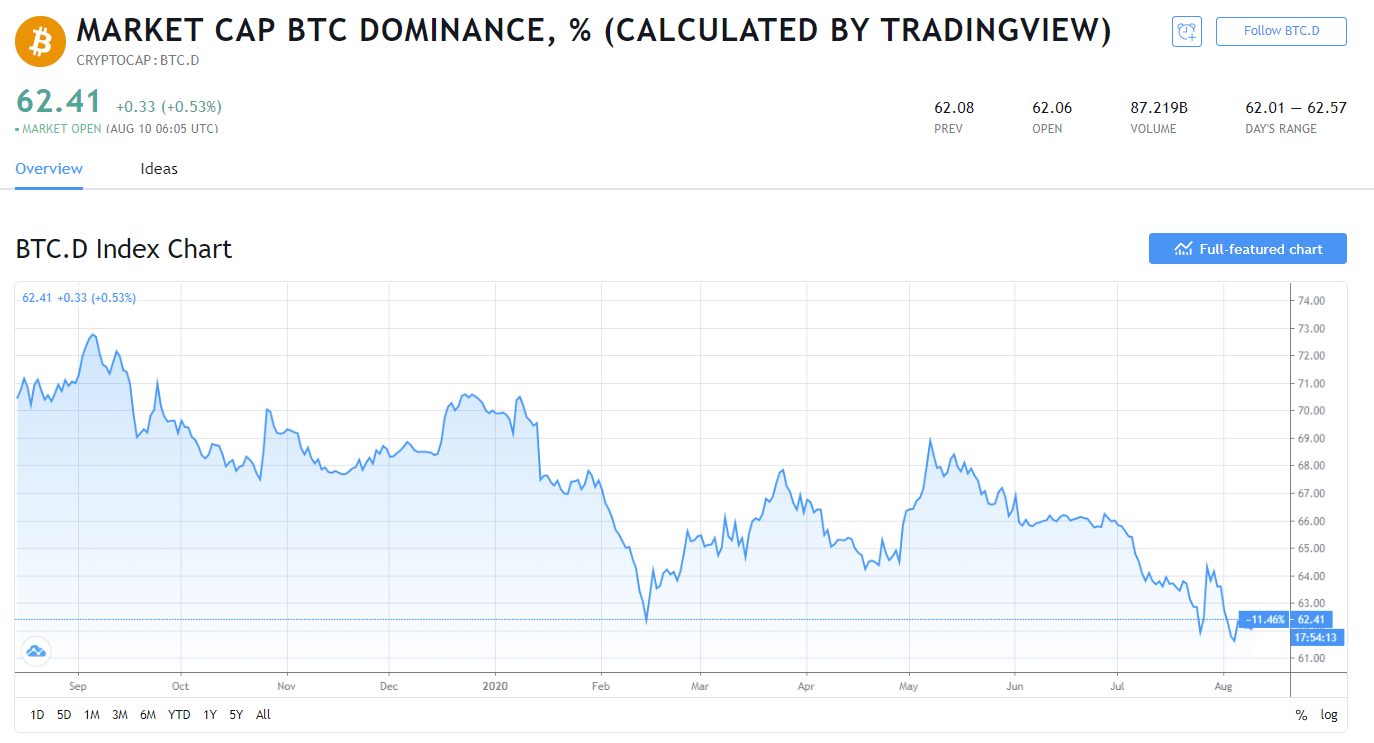Click the chart legend 62.41 +0.33 (+0.53%)
The image size is (1374, 743).
pyautogui.click(x=79, y=298)
